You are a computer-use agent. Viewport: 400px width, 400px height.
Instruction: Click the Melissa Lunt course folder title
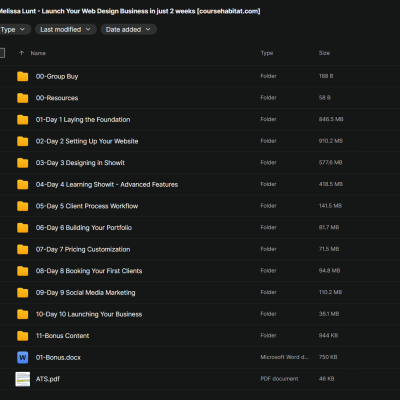[130, 11]
